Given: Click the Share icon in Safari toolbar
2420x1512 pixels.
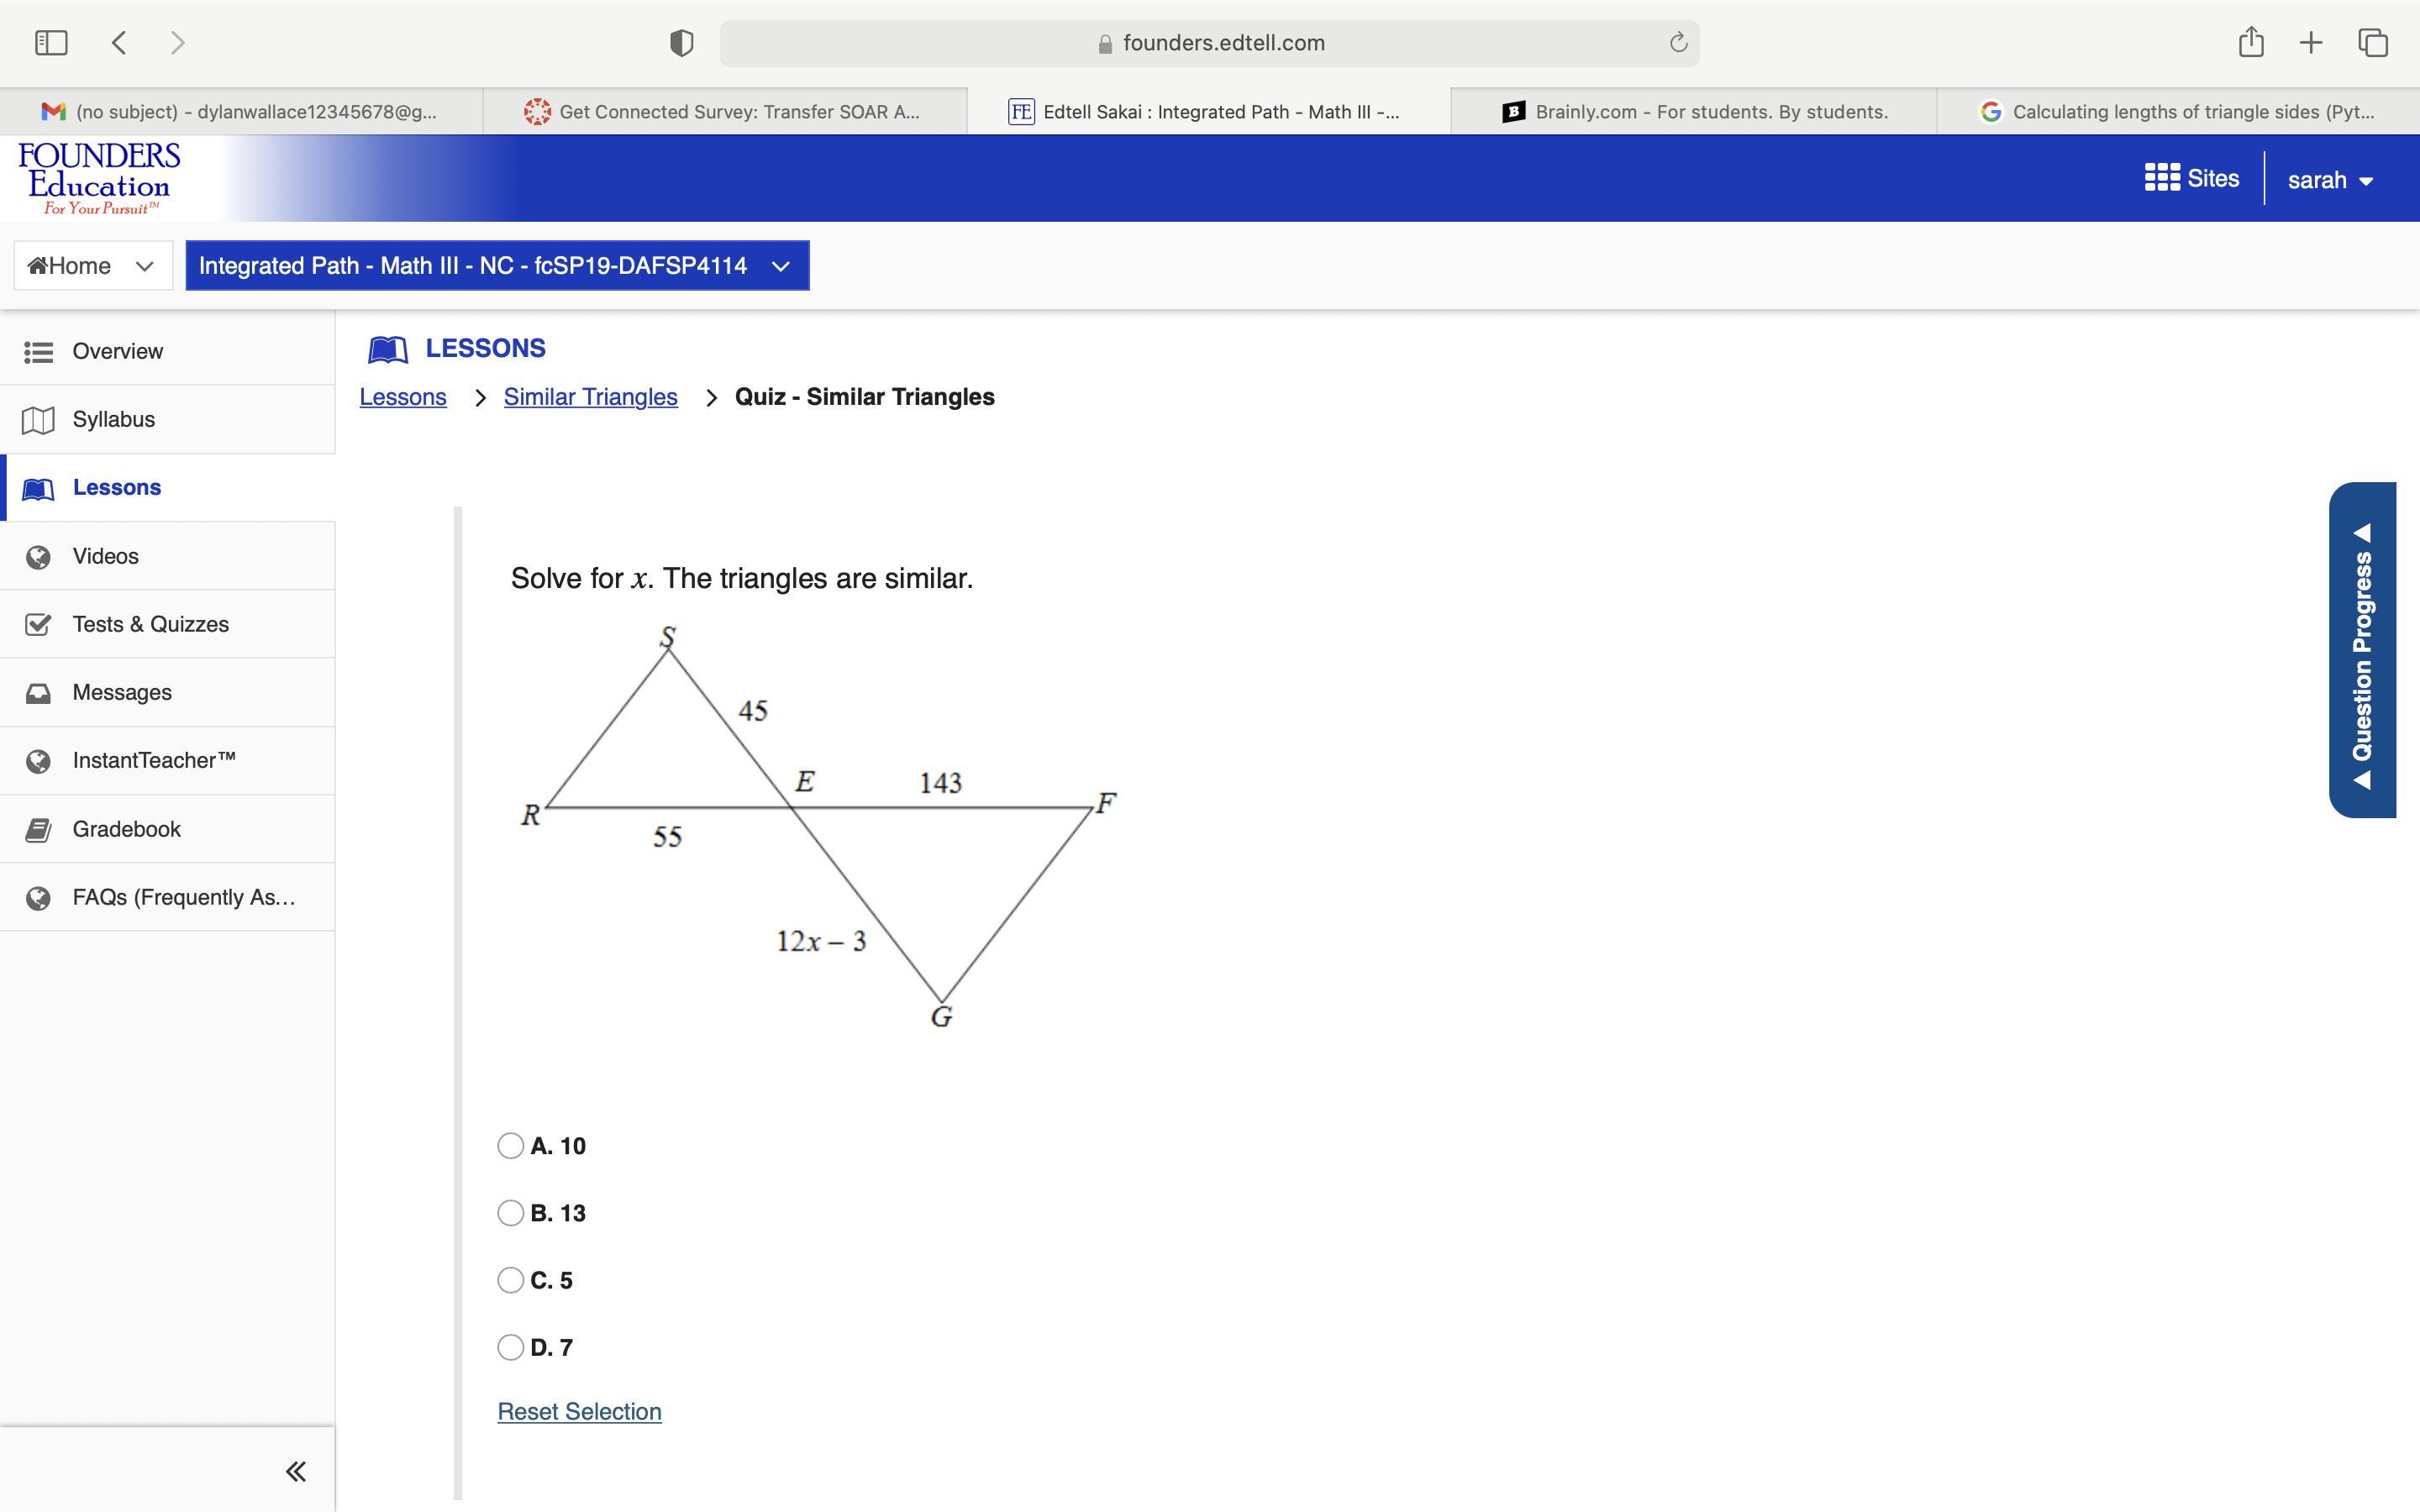Looking at the screenshot, I should click(x=2250, y=42).
